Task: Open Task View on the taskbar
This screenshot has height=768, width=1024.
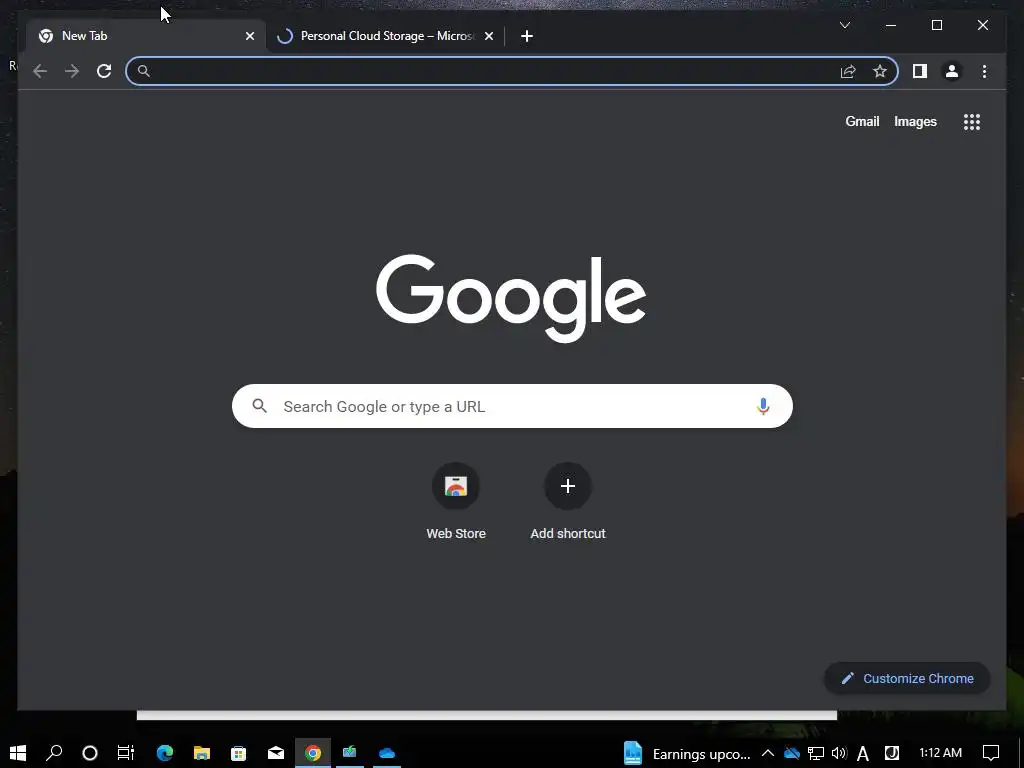Action: 125,753
